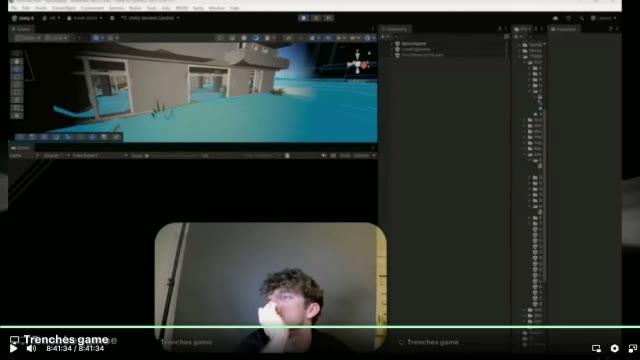Viewport: 640px width, 360px height.
Task: Open the Asset Store toolbar button
Action: pos(84,18)
